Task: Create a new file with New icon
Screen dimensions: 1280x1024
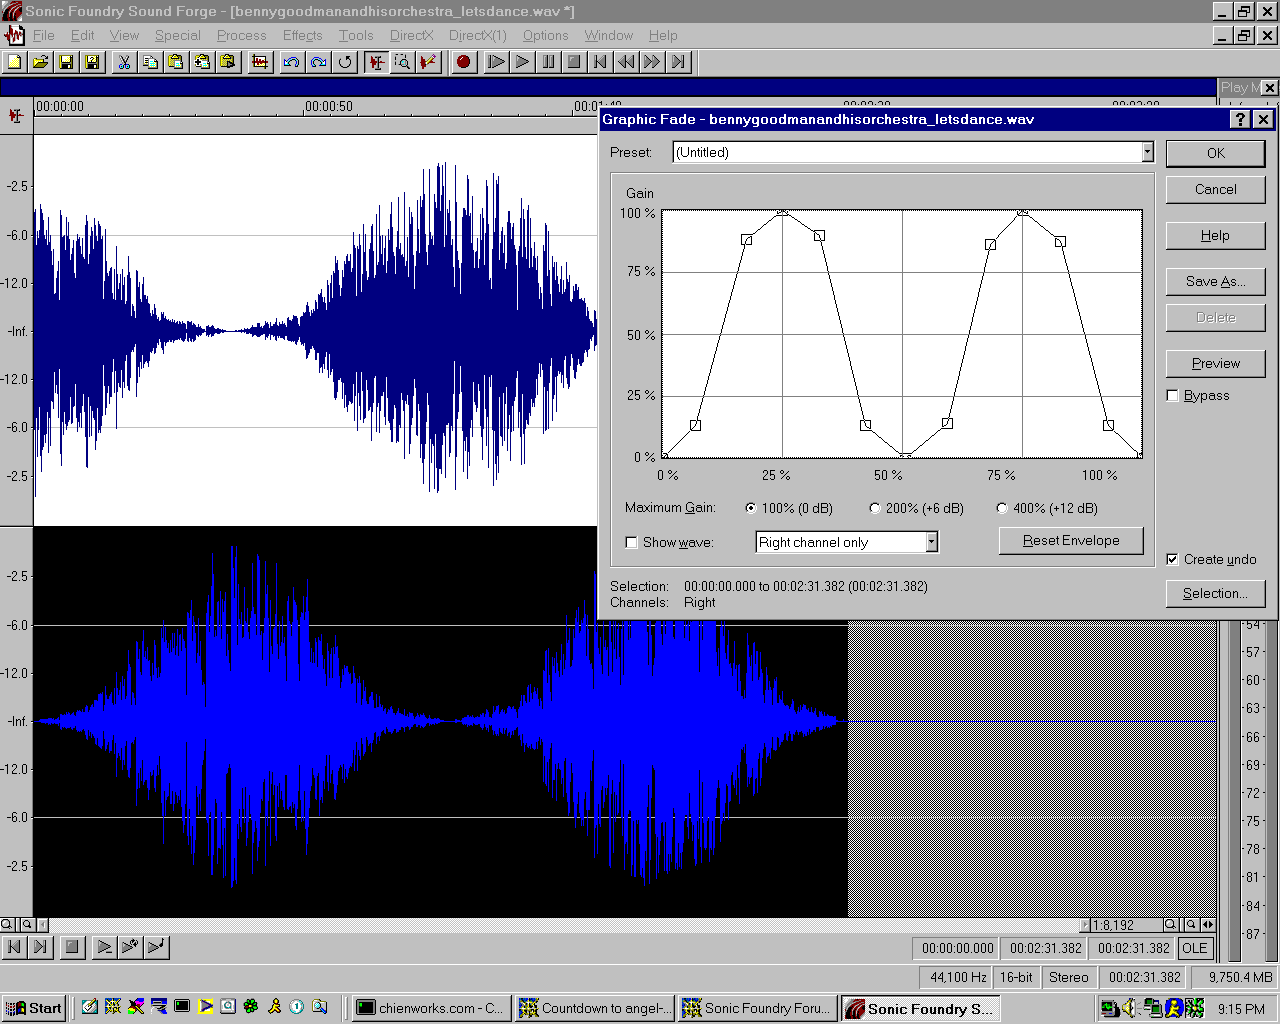Action: (x=14, y=62)
